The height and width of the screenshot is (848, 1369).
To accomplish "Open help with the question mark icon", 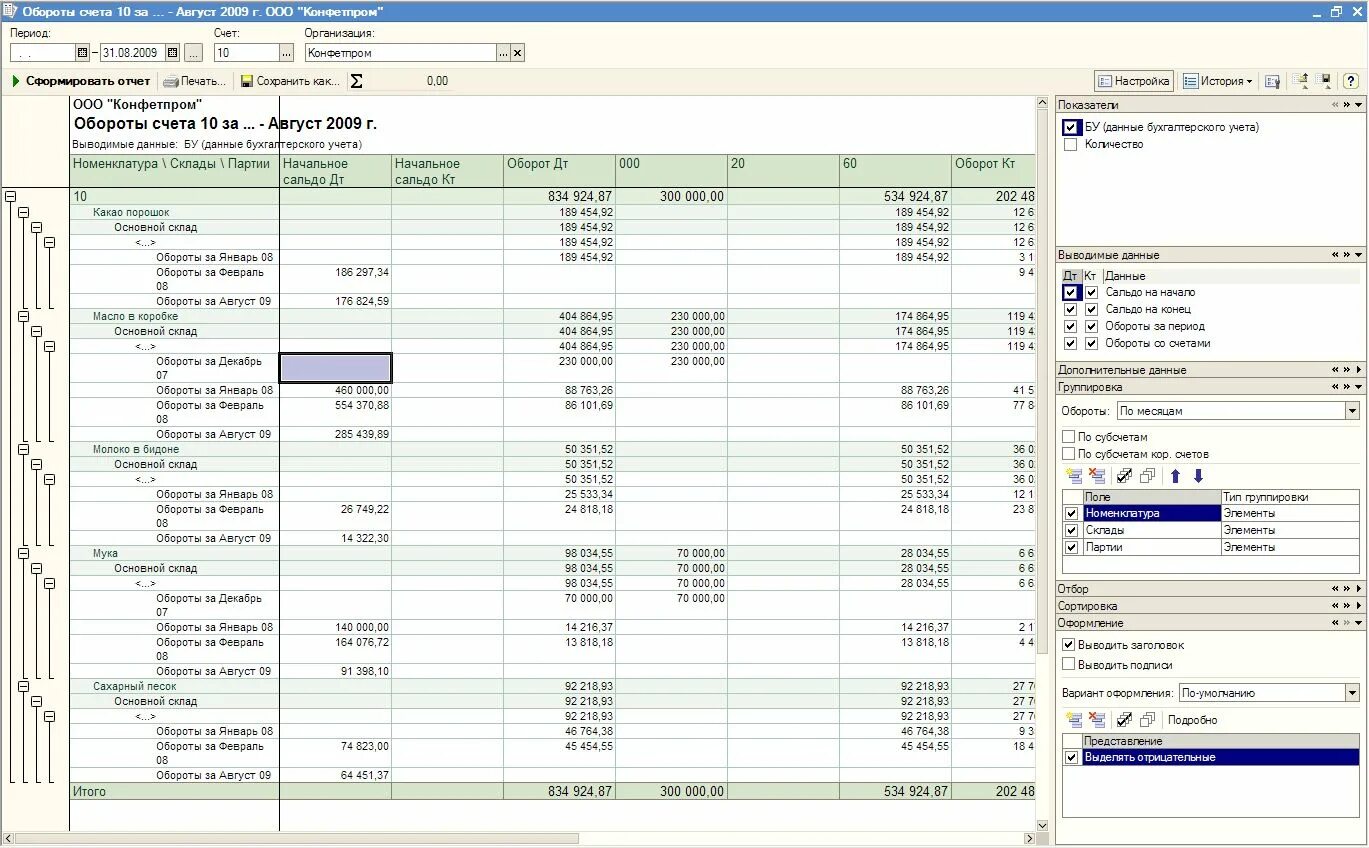I will 1351,81.
